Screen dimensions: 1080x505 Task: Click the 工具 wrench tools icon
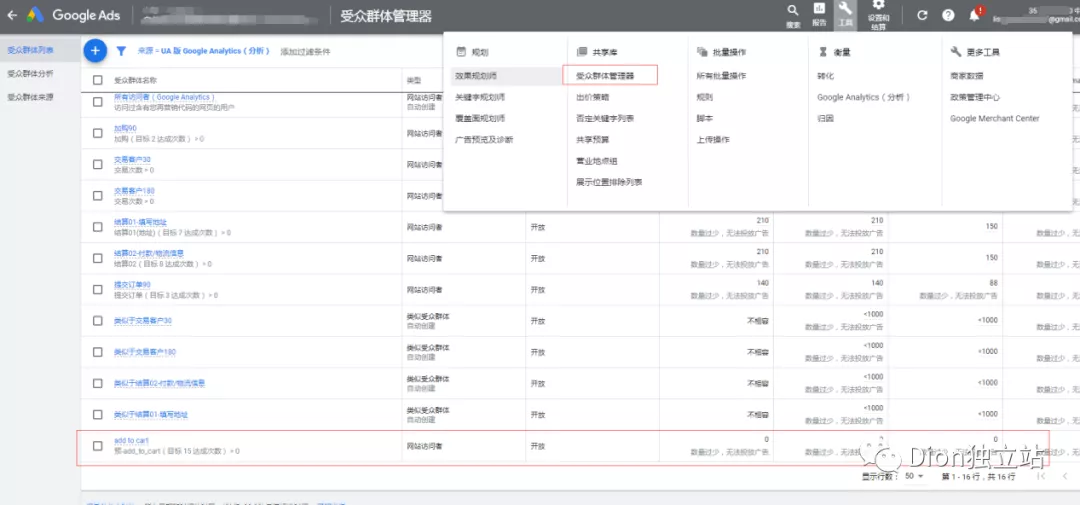coord(845,10)
